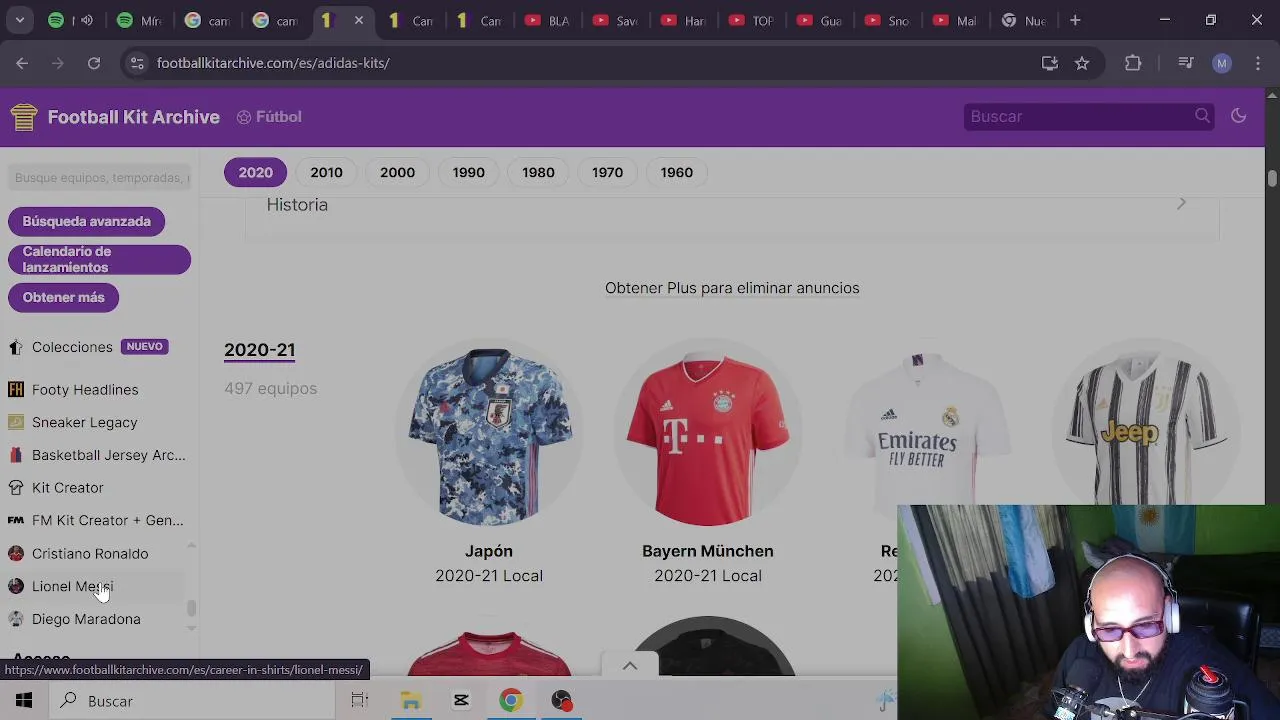
Task: Go back with the browser back arrow
Action: tap(22, 63)
